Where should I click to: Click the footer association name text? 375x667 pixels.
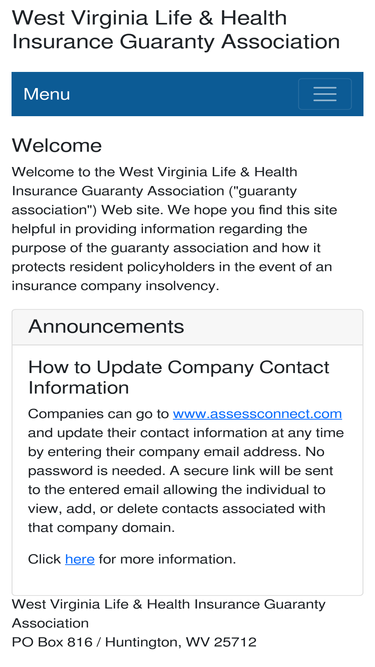coord(168,613)
